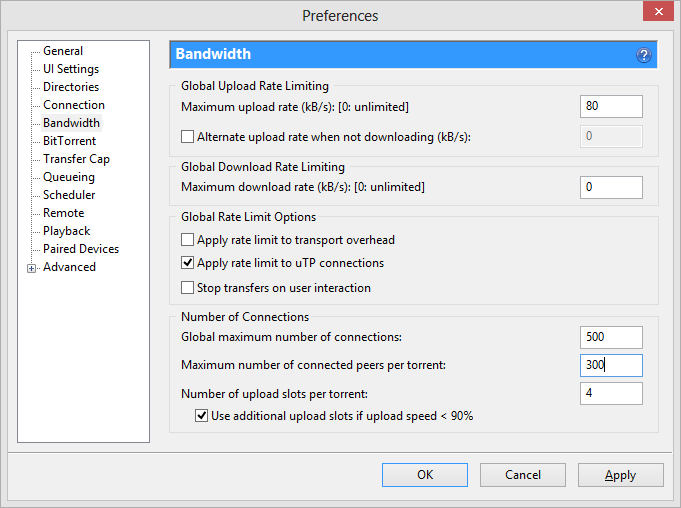Enable alternate upload rate when not downloading
The height and width of the screenshot is (508, 681).
click(187, 136)
